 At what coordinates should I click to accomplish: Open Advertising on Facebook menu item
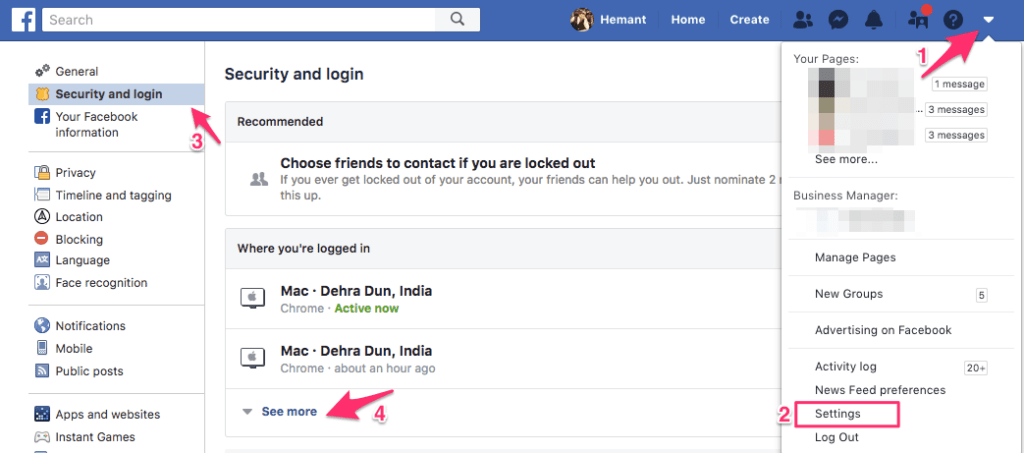pyautogui.click(x=884, y=330)
